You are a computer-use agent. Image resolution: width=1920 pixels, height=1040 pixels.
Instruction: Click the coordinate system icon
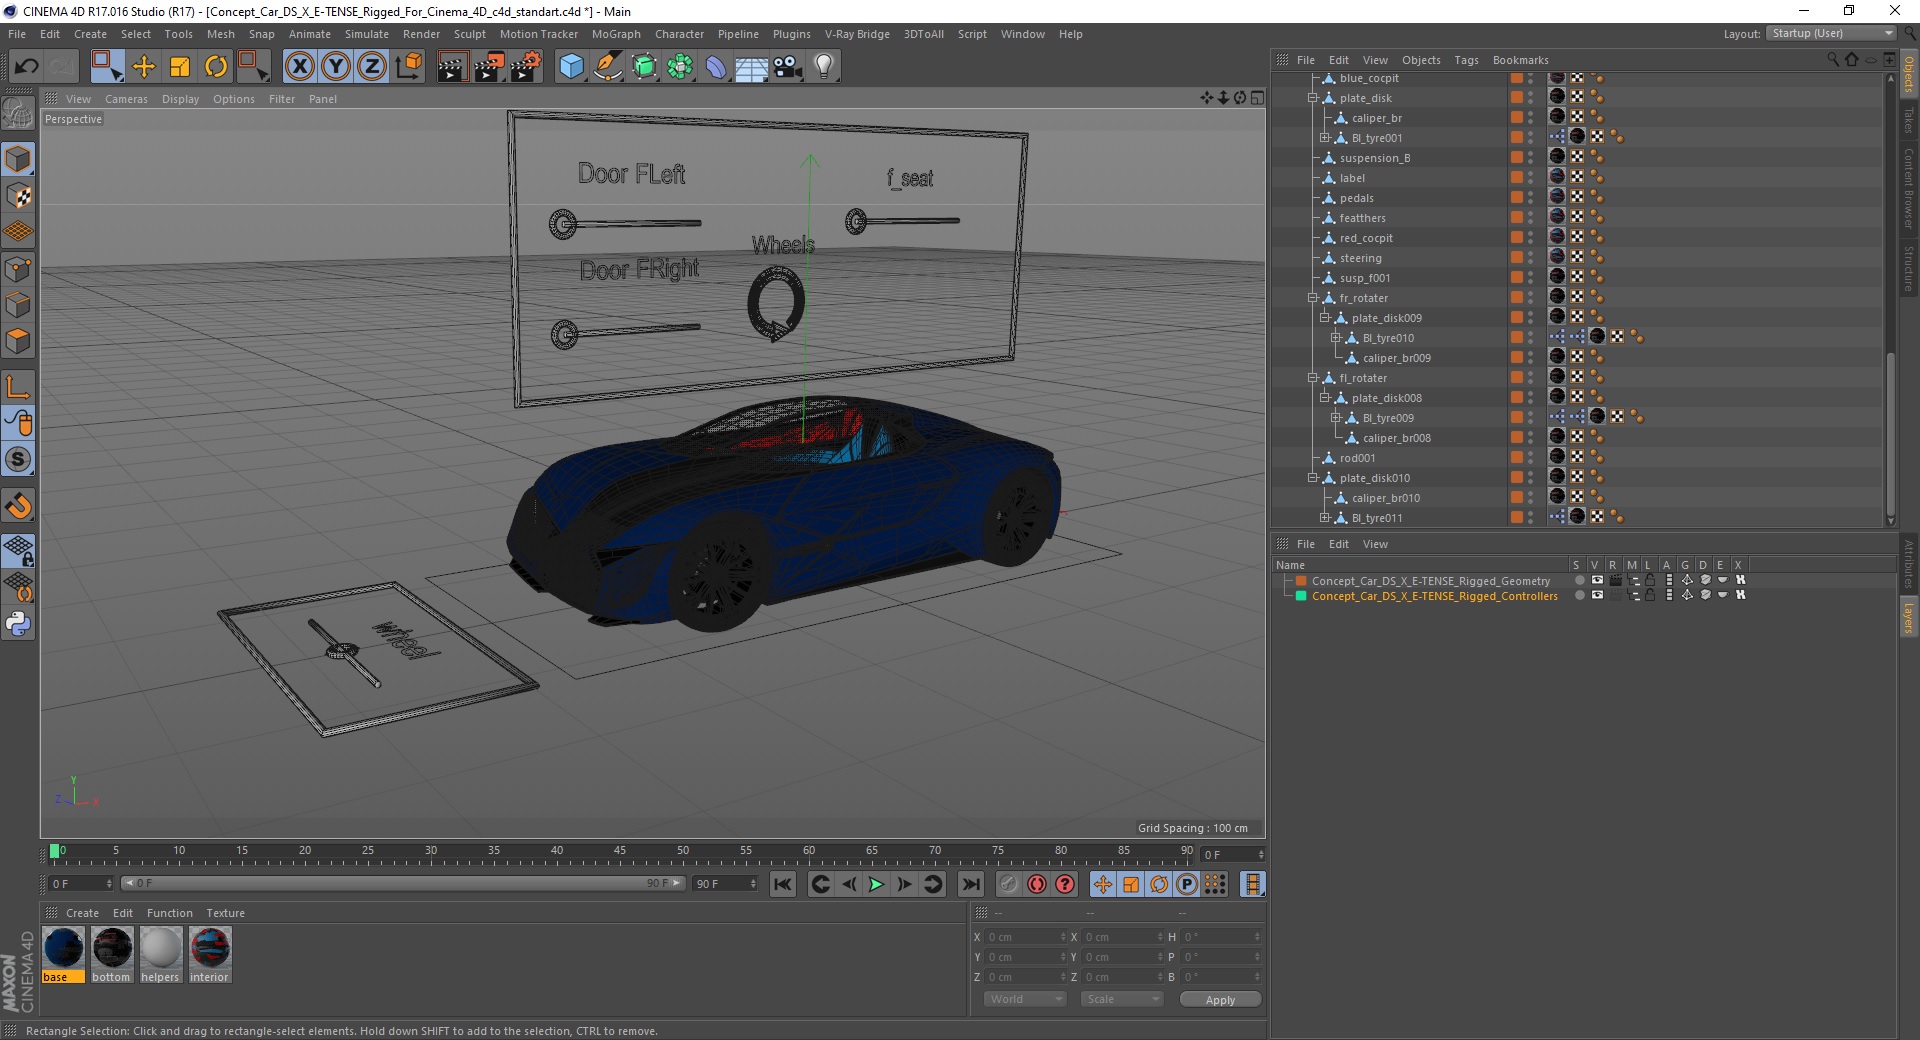[408, 67]
